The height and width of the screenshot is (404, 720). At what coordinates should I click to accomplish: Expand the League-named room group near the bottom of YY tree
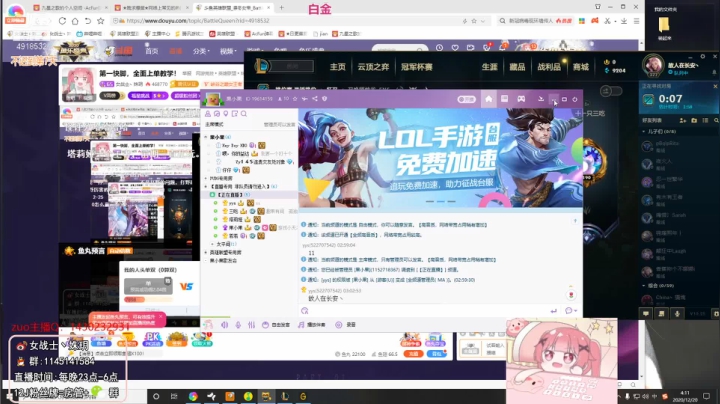coord(206,252)
